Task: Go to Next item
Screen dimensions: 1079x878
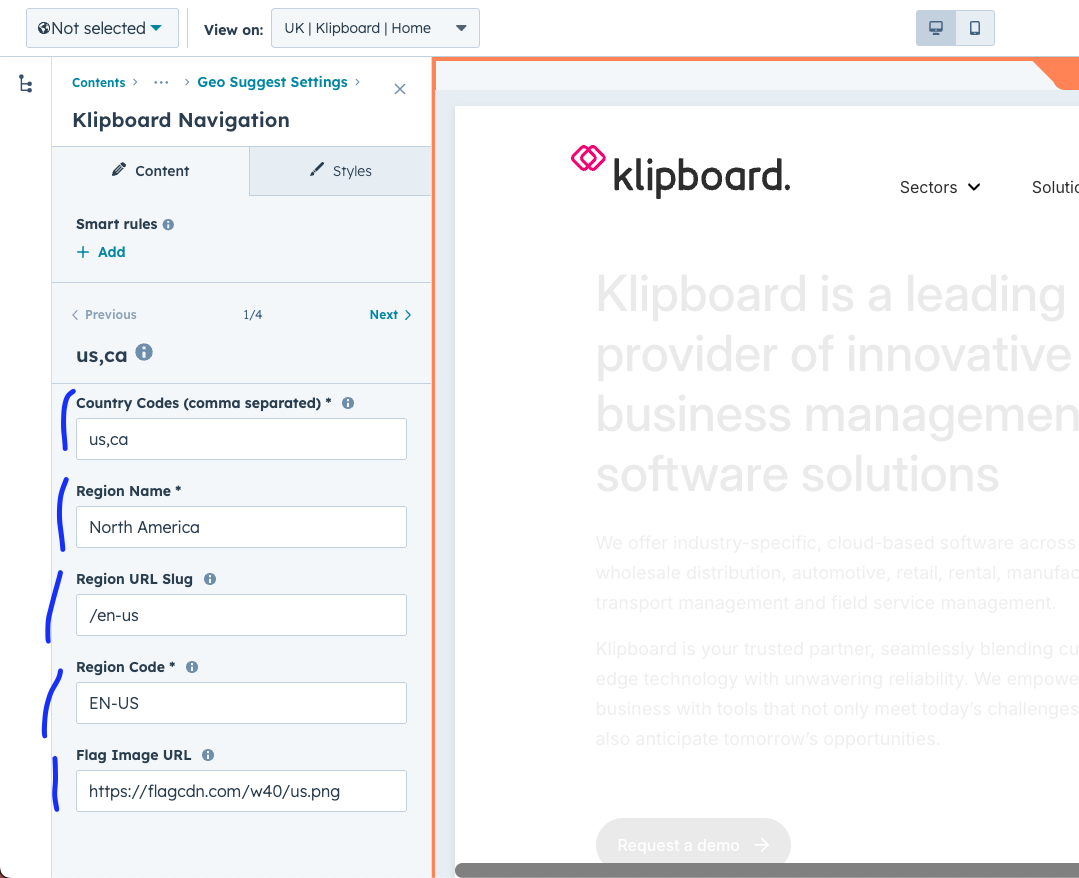Action: coord(390,314)
